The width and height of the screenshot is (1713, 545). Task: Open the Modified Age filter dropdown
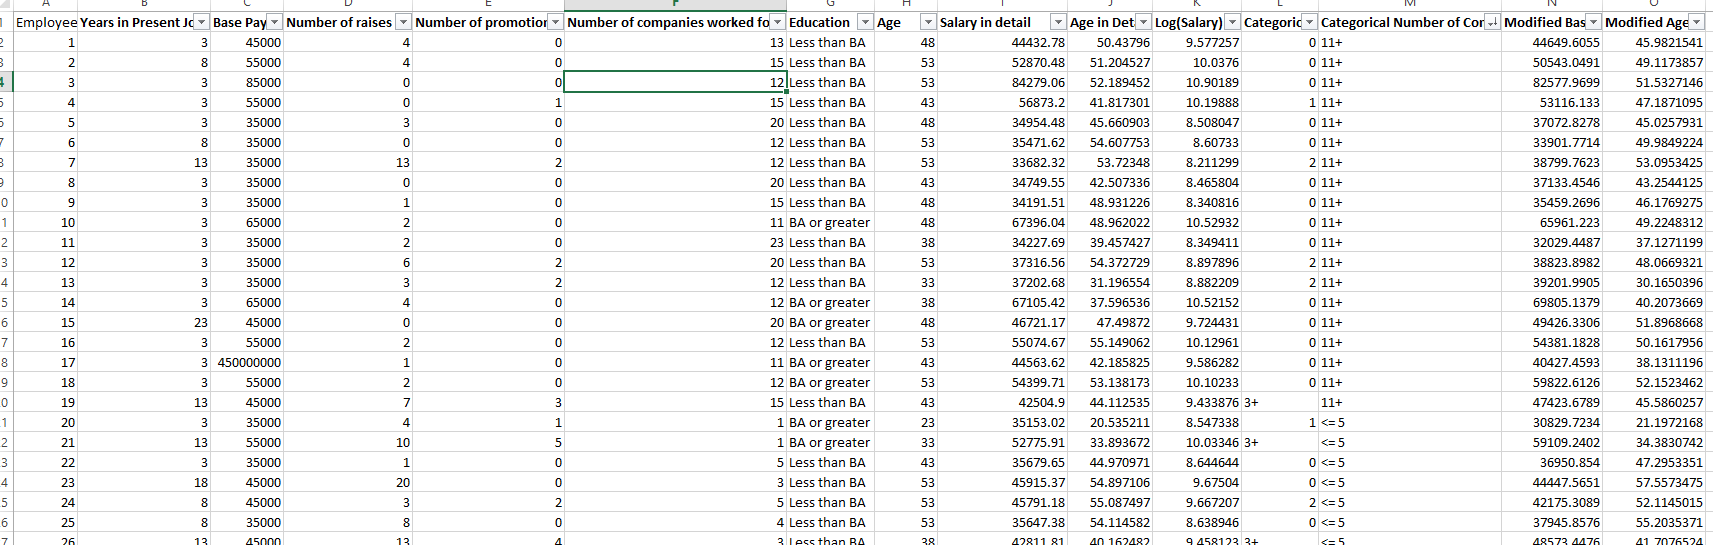[x=1697, y=22]
